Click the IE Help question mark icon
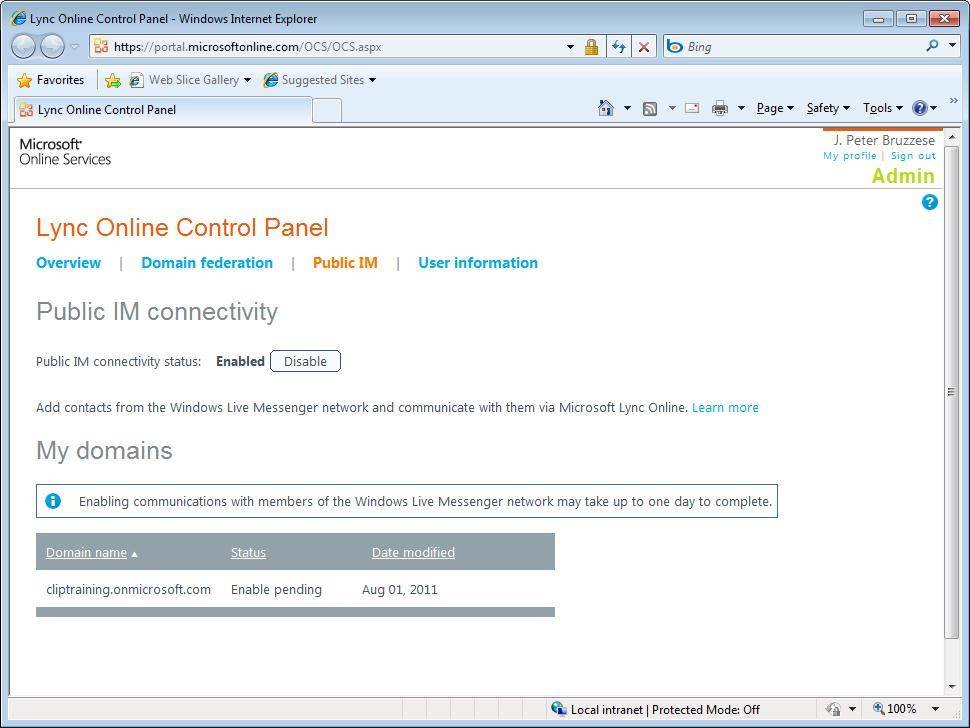 pyautogui.click(x=920, y=108)
